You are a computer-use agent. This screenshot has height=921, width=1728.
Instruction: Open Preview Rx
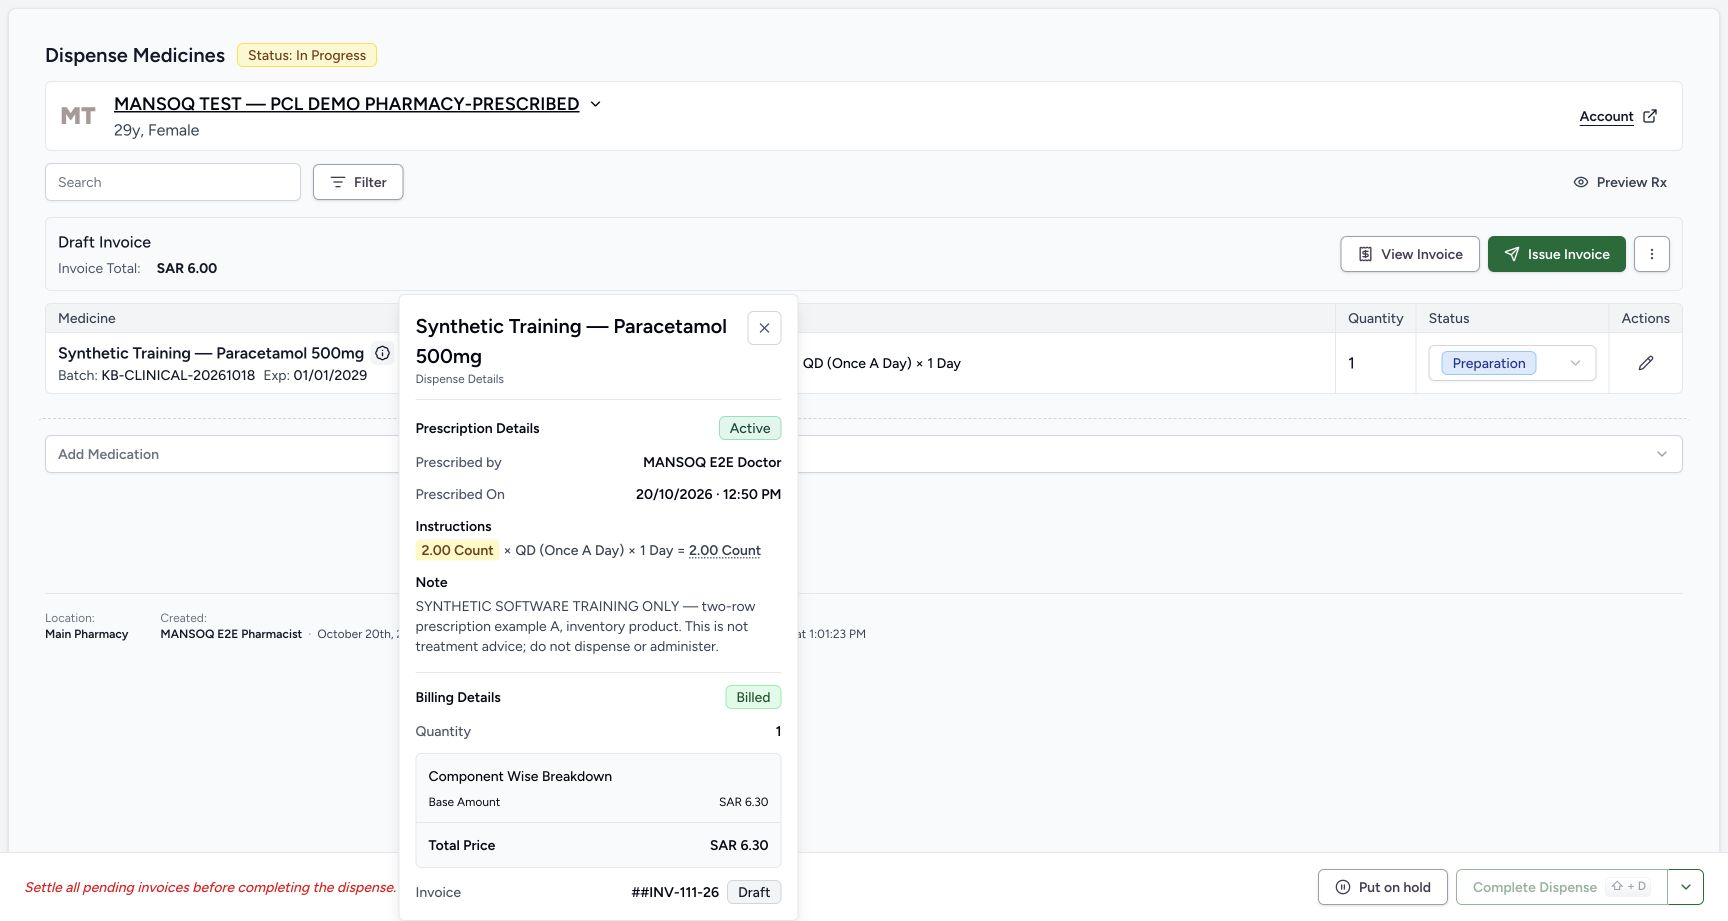[x=1620, y=182]
